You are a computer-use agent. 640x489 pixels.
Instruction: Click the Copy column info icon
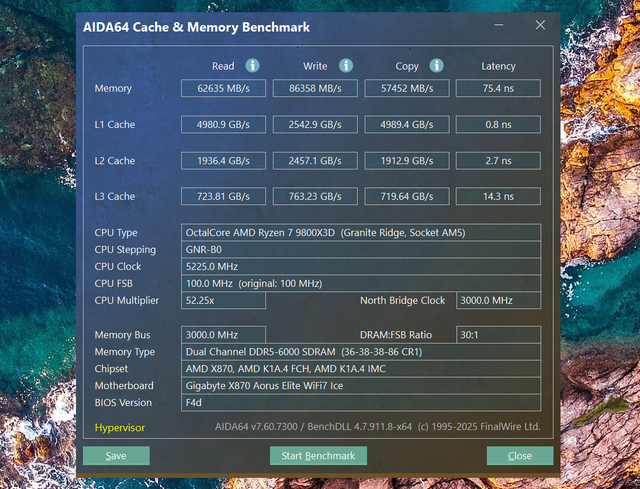point(436,66)
